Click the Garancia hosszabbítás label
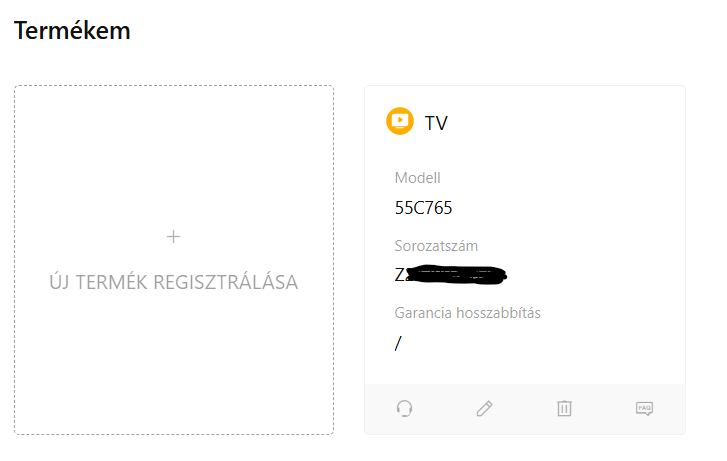Screen dimensions: 727x461 coord(467,313)
